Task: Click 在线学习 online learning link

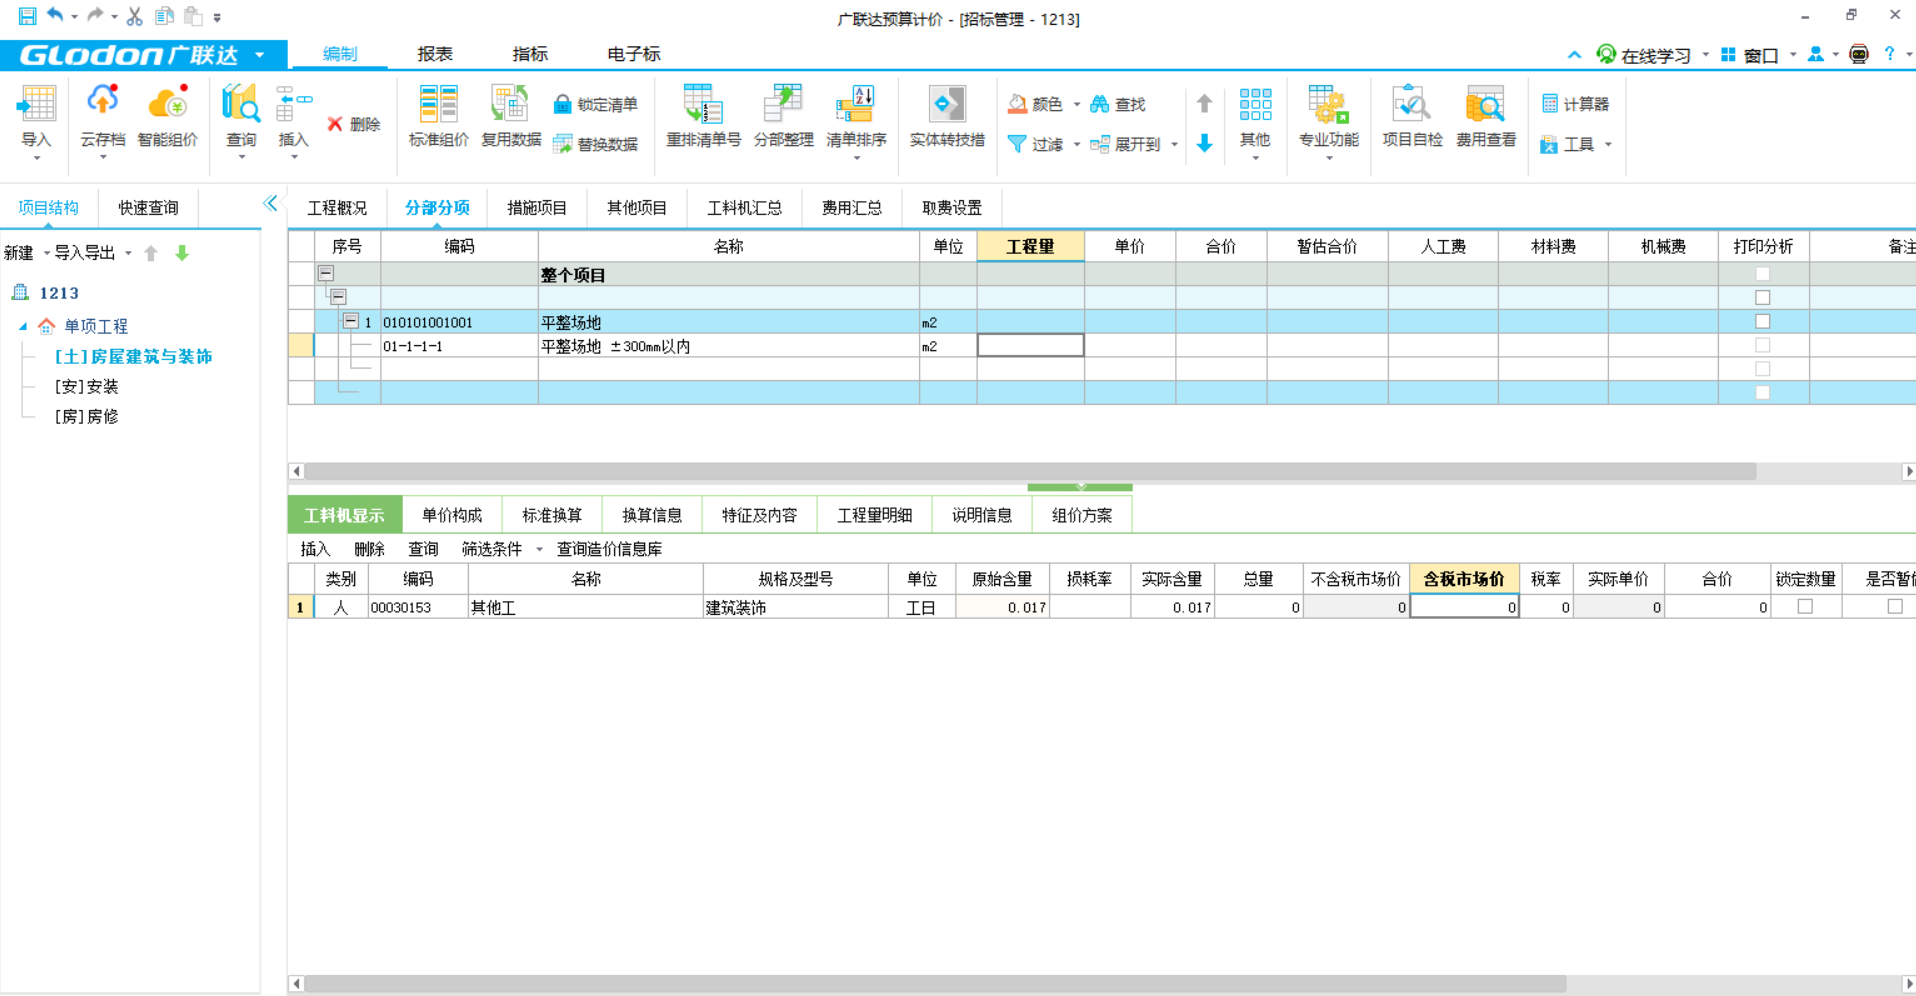Action: [1644, 55]
